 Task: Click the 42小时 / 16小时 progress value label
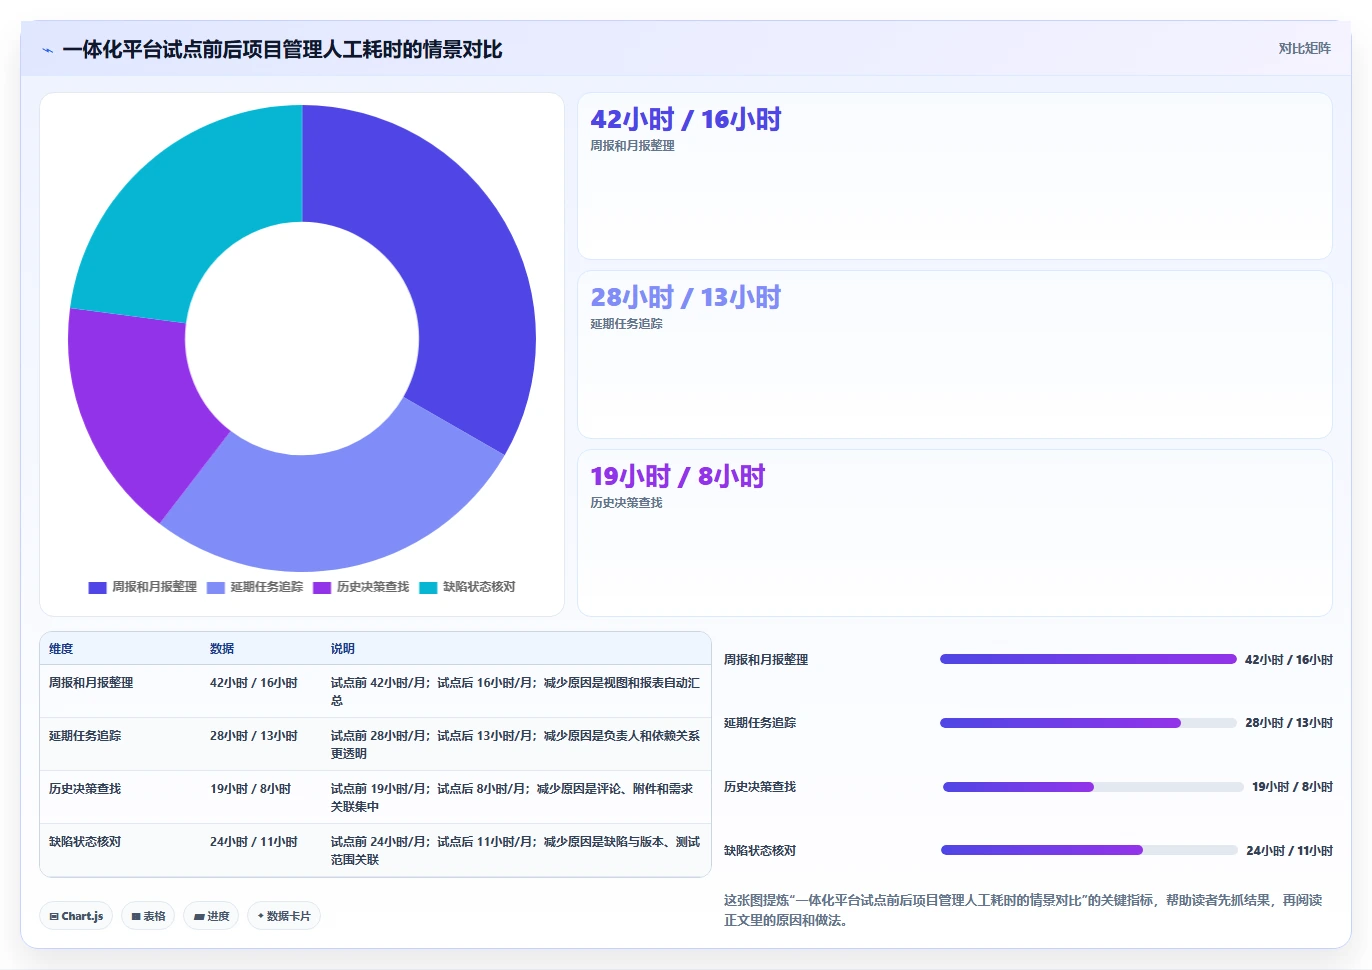click(x=1289, y=660)
